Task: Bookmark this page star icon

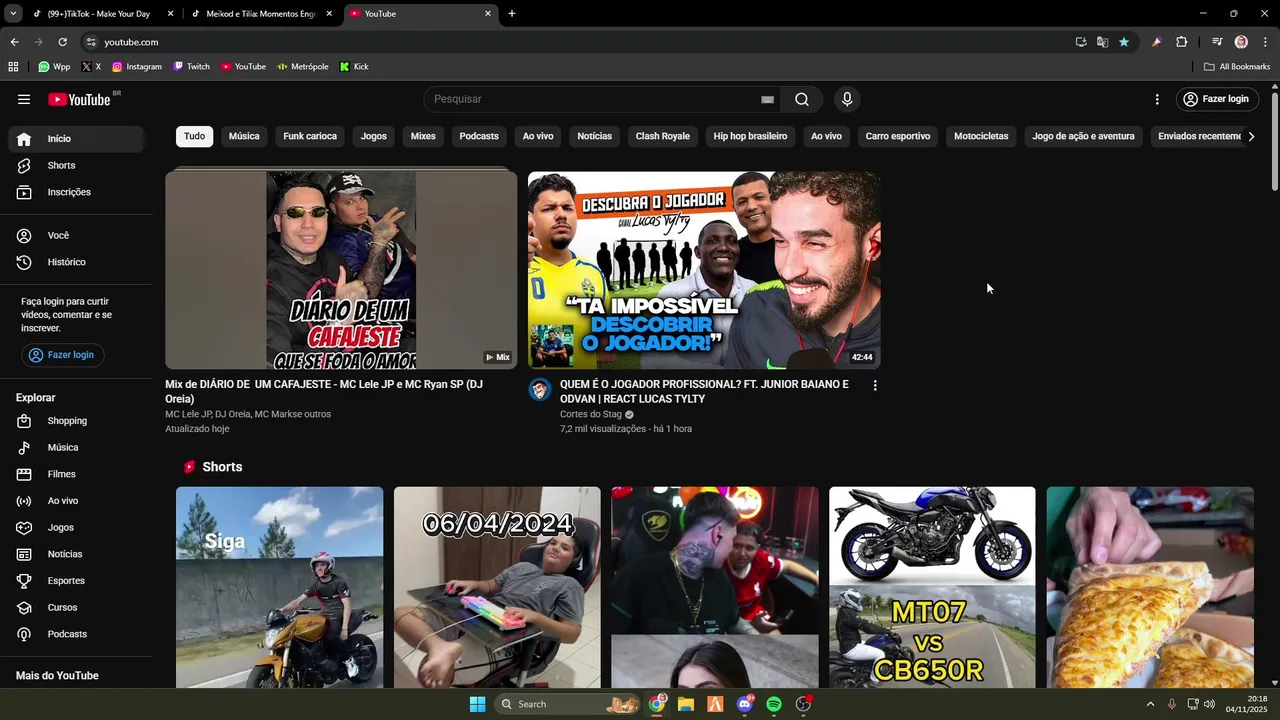Action: (1124, 42)
